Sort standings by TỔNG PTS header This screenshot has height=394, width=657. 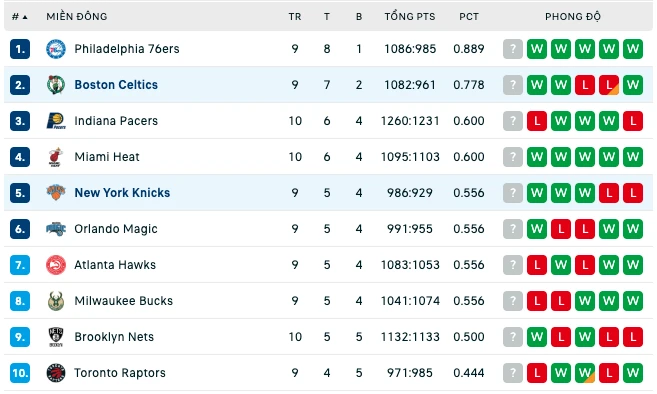(x=410, y=17)
